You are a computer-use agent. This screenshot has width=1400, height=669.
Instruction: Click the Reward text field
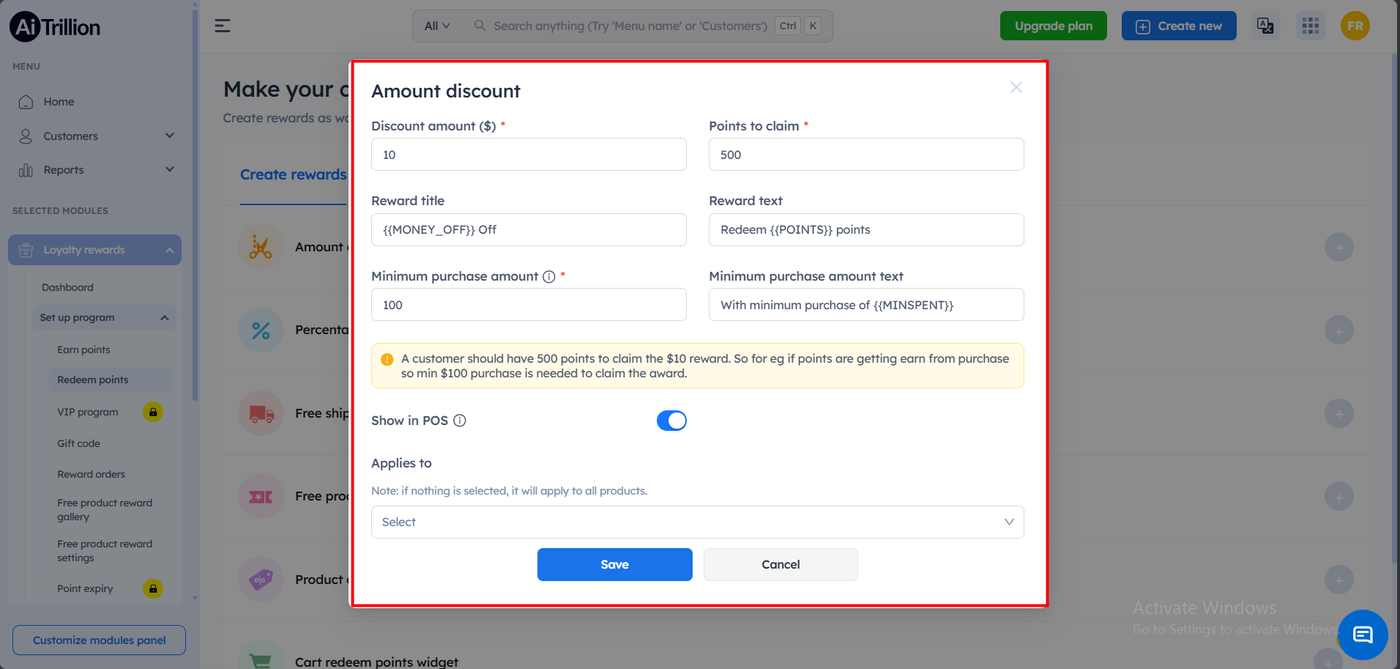click(x=866, y=229)
